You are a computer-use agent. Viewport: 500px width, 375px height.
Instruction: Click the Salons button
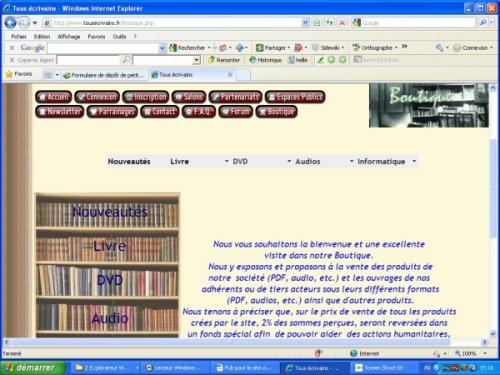pos(189,97)
